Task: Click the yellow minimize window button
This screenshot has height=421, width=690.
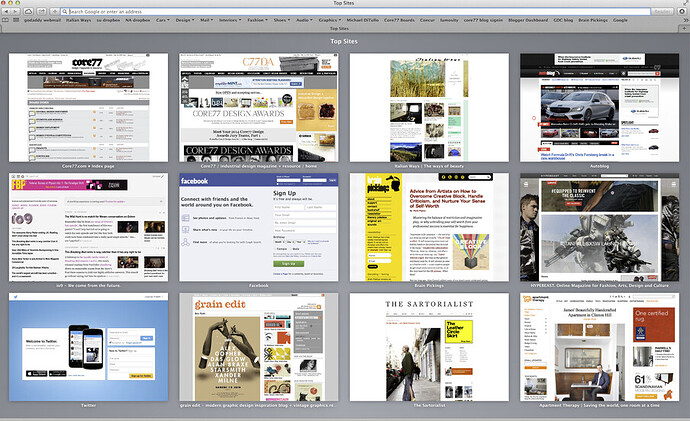Action: tap(11, 2)
